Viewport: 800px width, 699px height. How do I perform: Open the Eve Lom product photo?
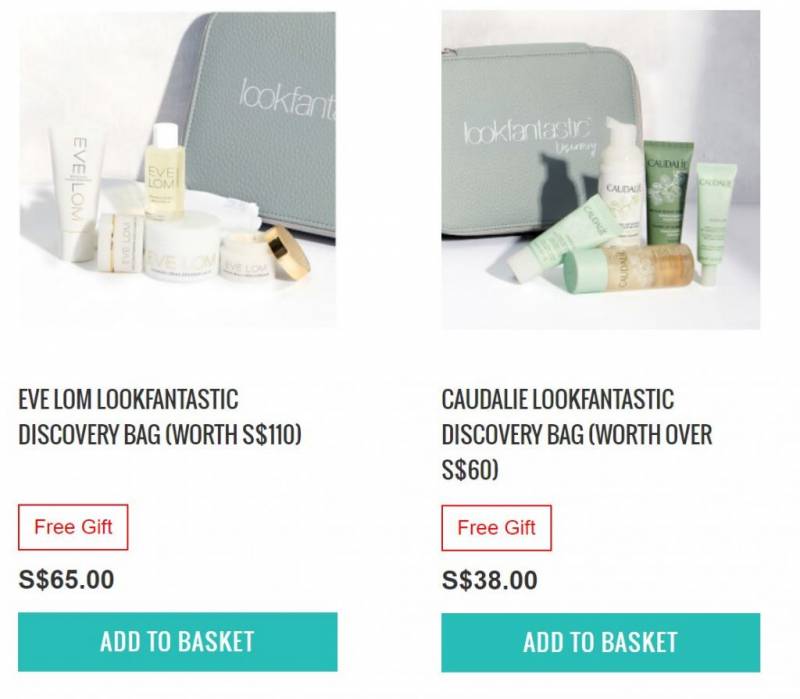pyautogui.click(x=178, y=170)
